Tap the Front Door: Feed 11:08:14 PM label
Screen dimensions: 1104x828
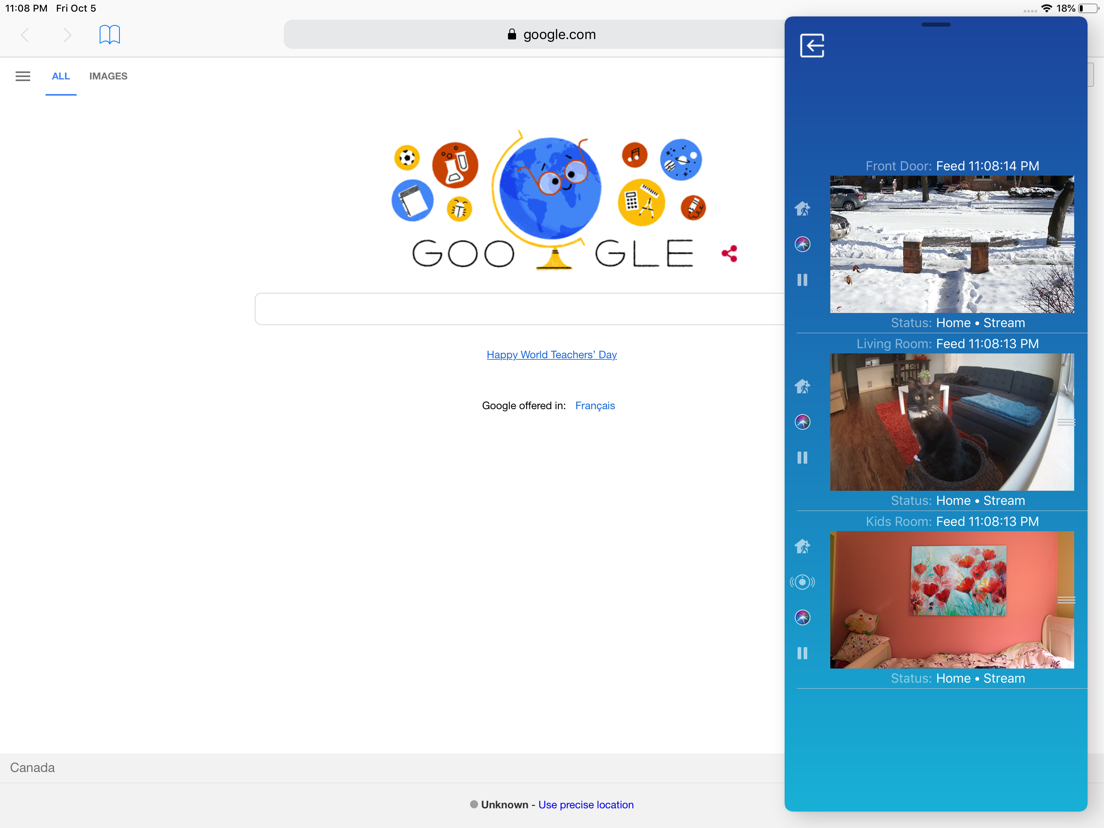tap(952, 166)
